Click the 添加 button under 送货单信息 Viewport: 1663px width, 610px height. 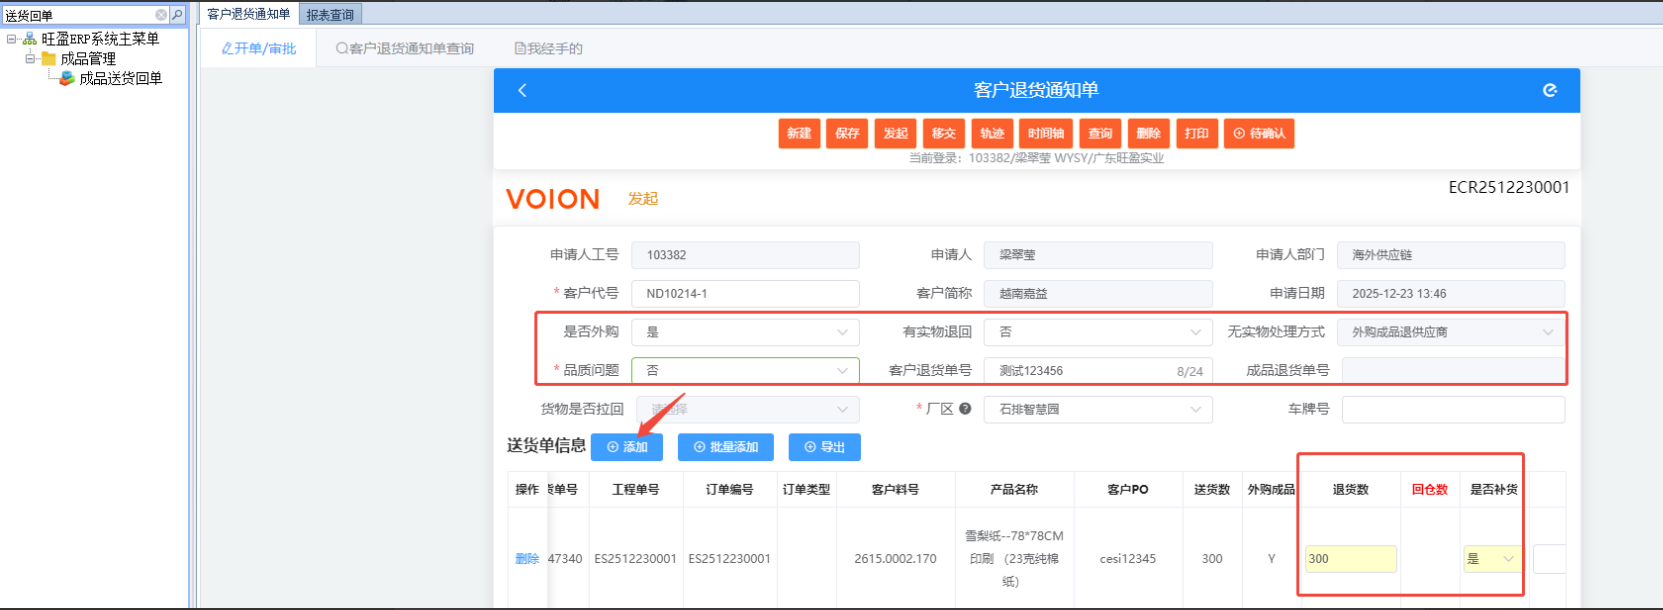[627, 447]
